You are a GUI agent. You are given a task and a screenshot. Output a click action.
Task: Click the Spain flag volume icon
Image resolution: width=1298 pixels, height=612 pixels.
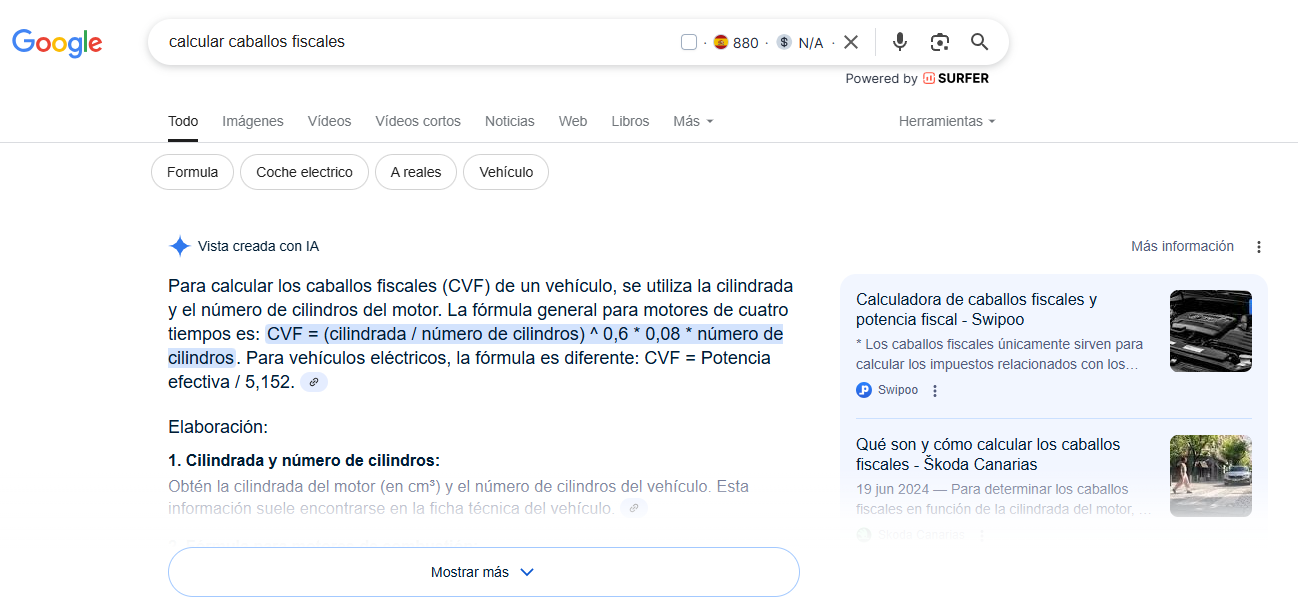point(720,42)
